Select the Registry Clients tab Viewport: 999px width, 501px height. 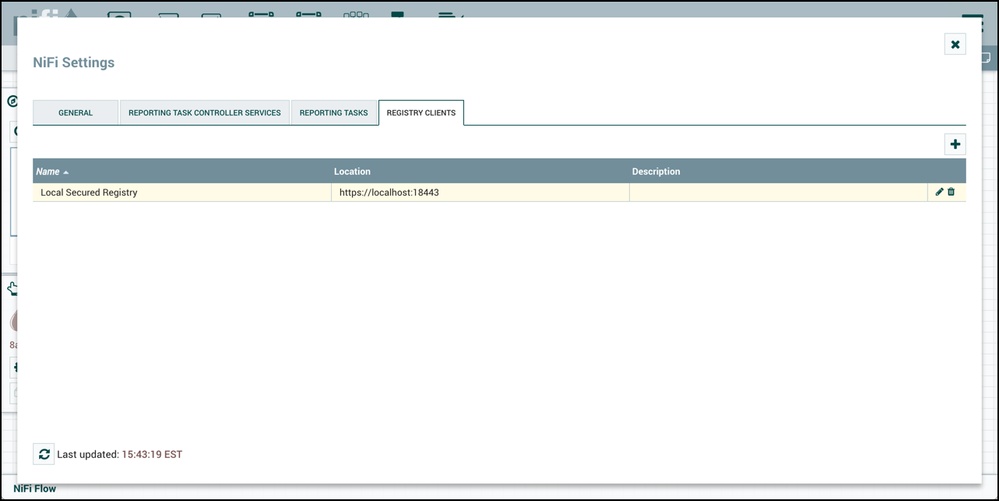tap(421, 112)
